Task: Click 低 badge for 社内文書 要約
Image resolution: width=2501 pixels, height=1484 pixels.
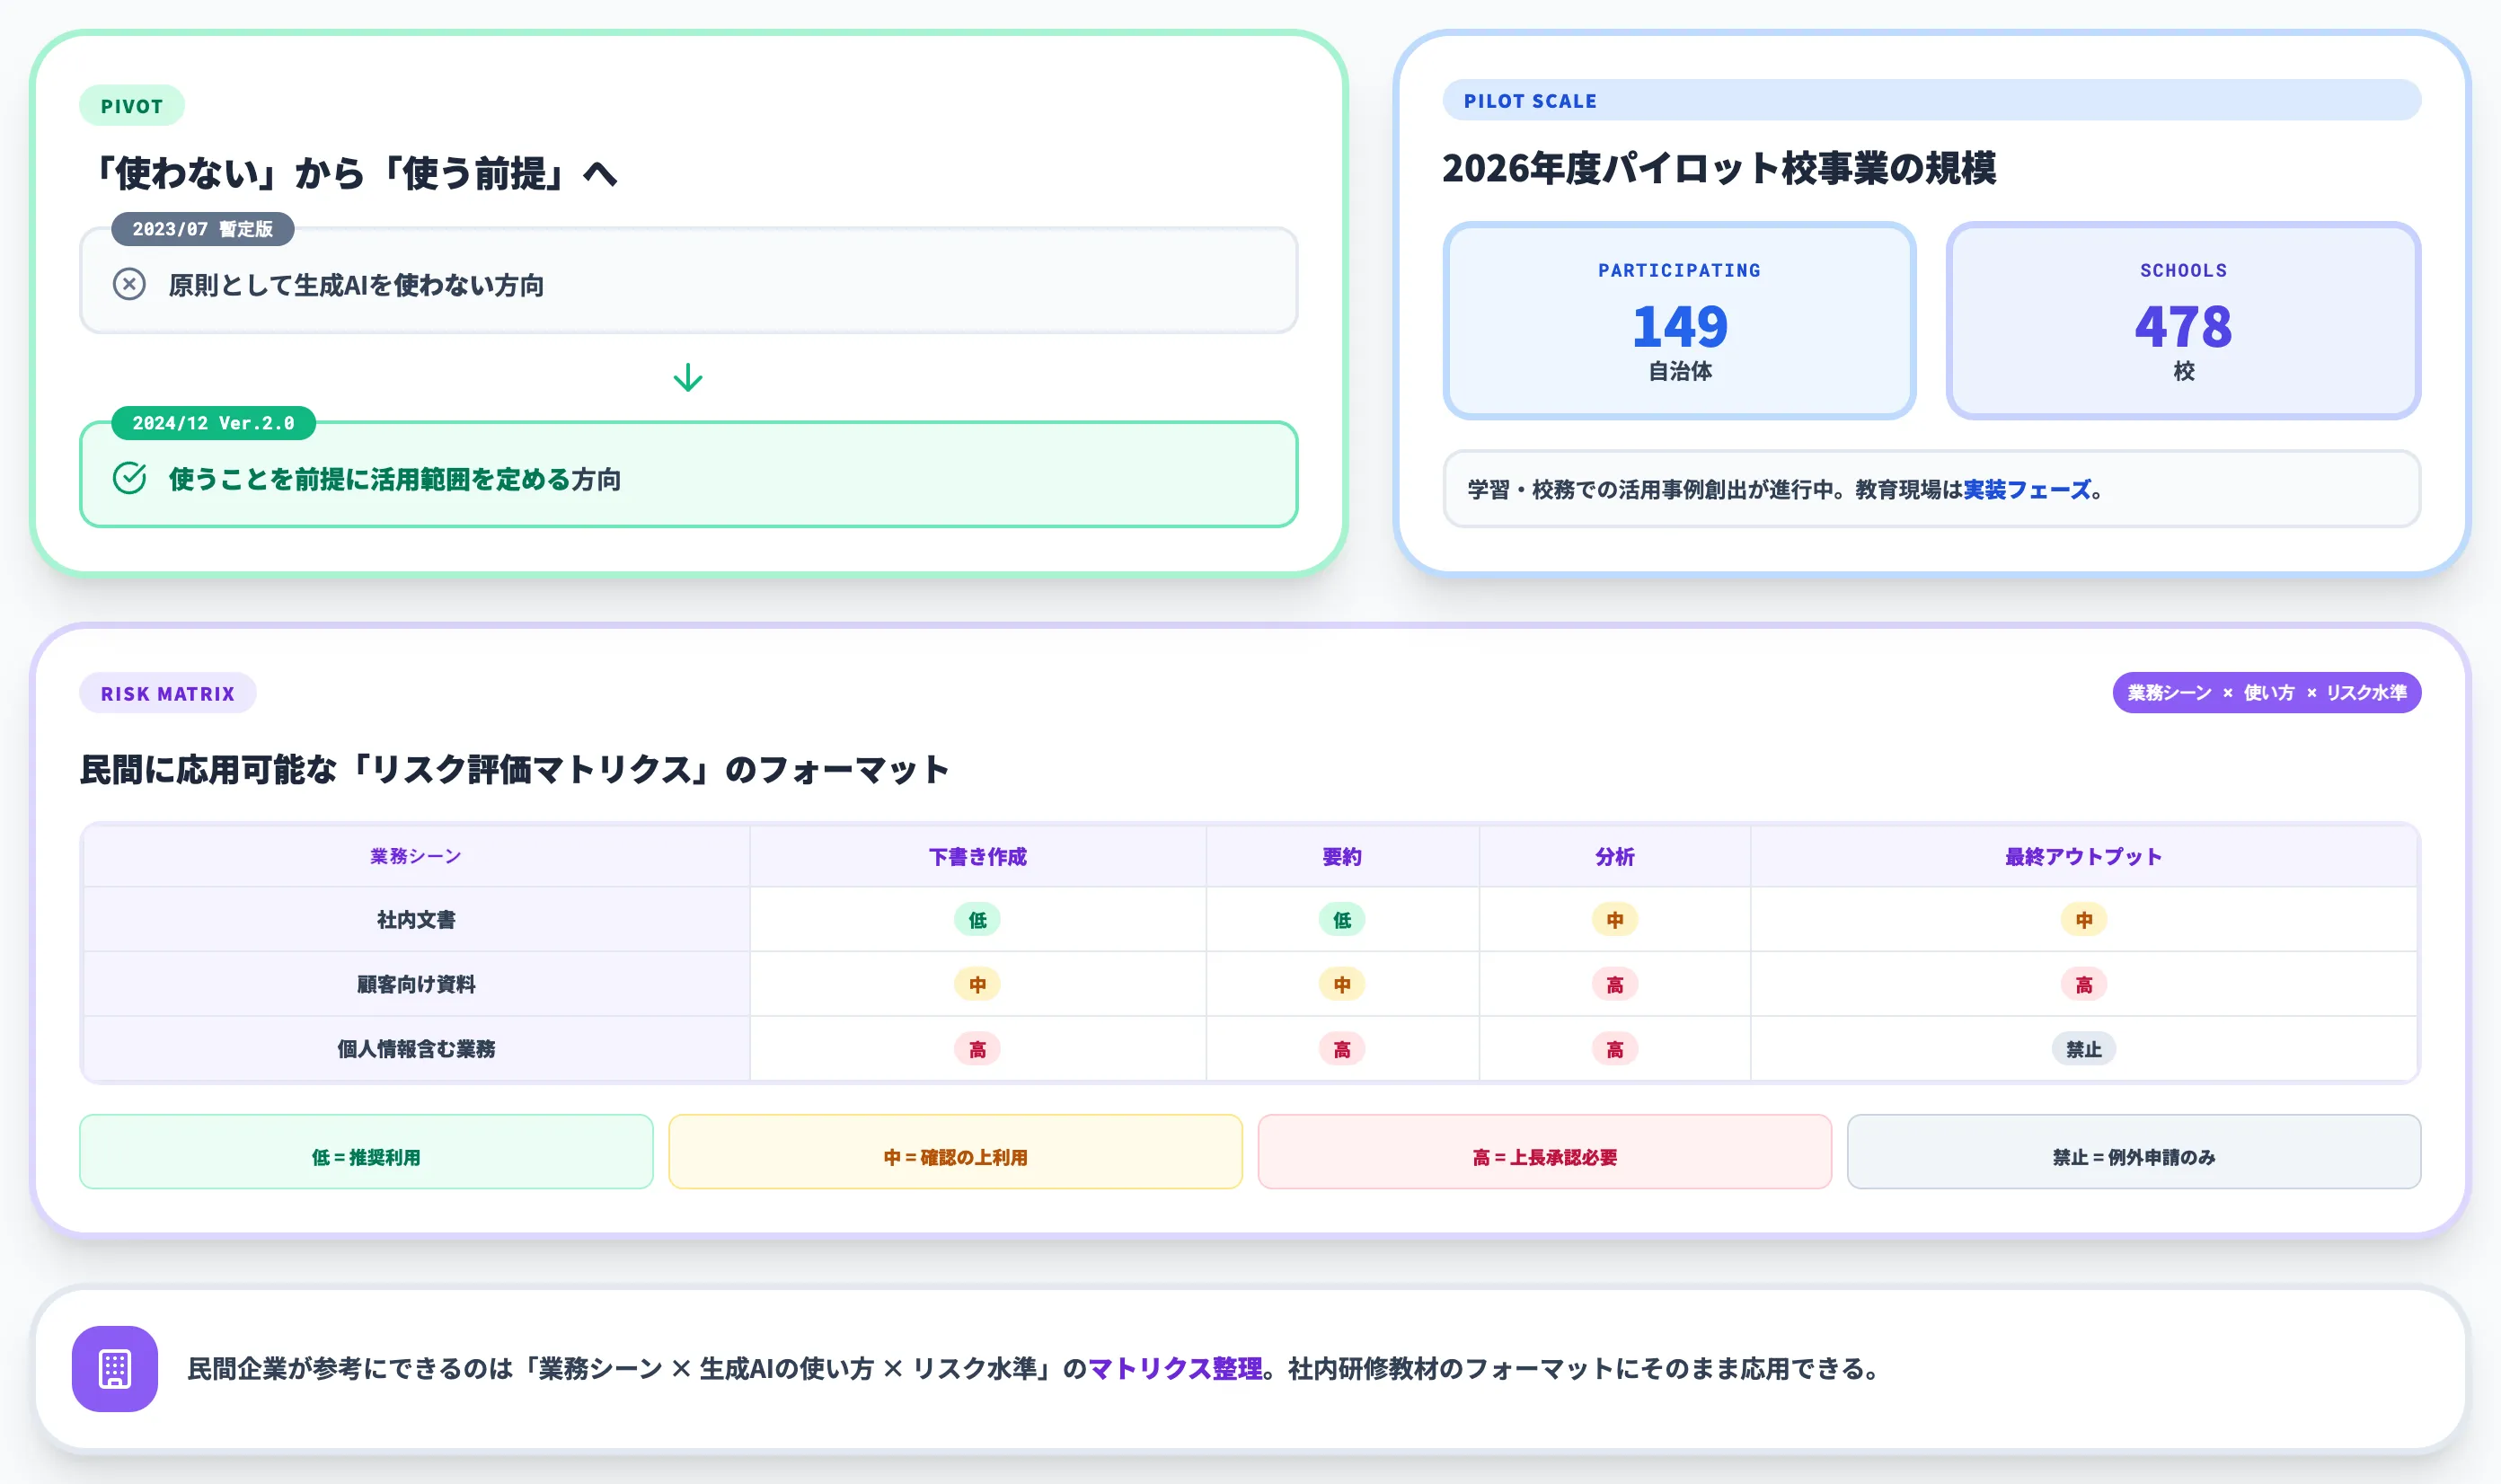Action: (1342, 919)
